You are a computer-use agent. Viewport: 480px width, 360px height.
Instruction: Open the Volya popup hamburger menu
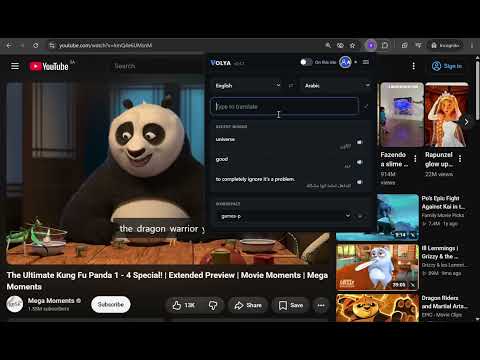[366, 62]
